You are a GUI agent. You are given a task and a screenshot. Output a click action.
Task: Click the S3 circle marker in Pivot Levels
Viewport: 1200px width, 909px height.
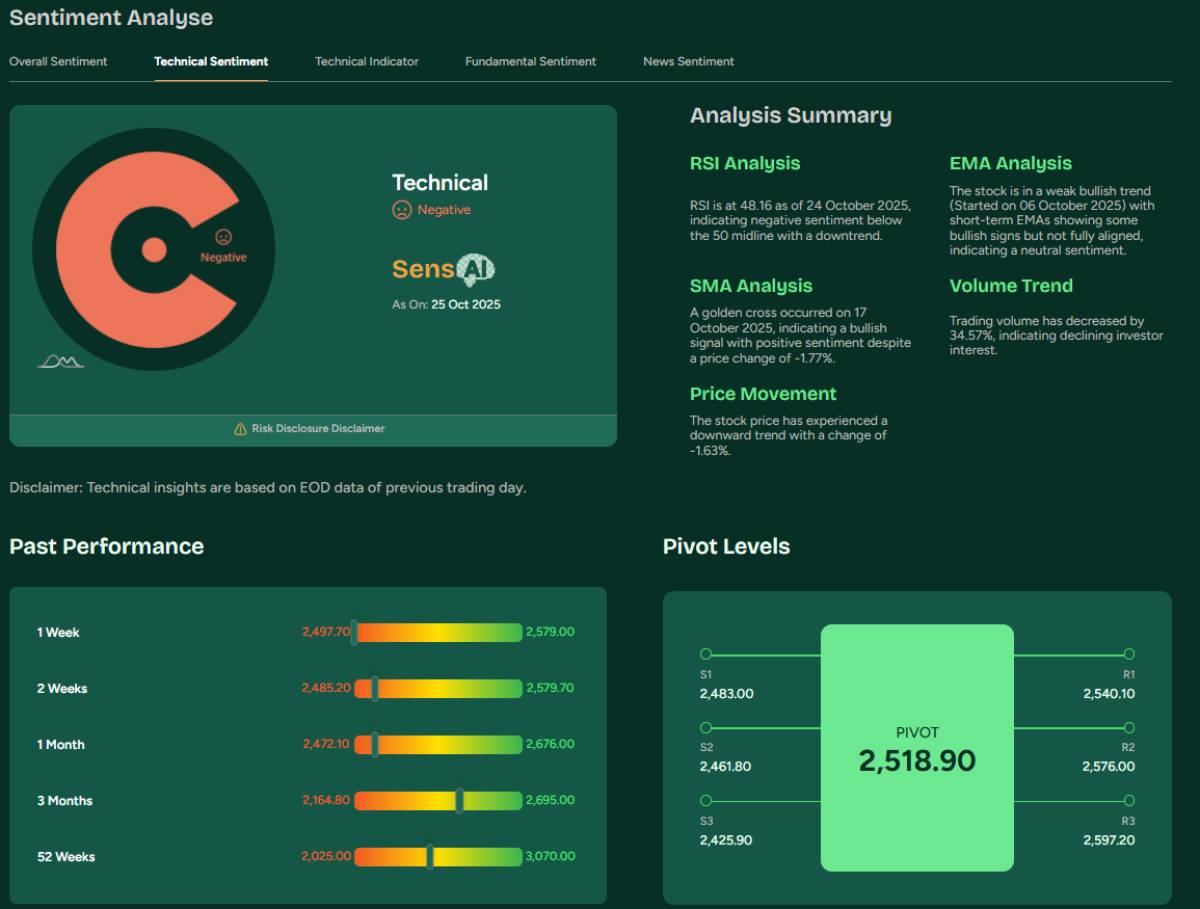[707, 800]
